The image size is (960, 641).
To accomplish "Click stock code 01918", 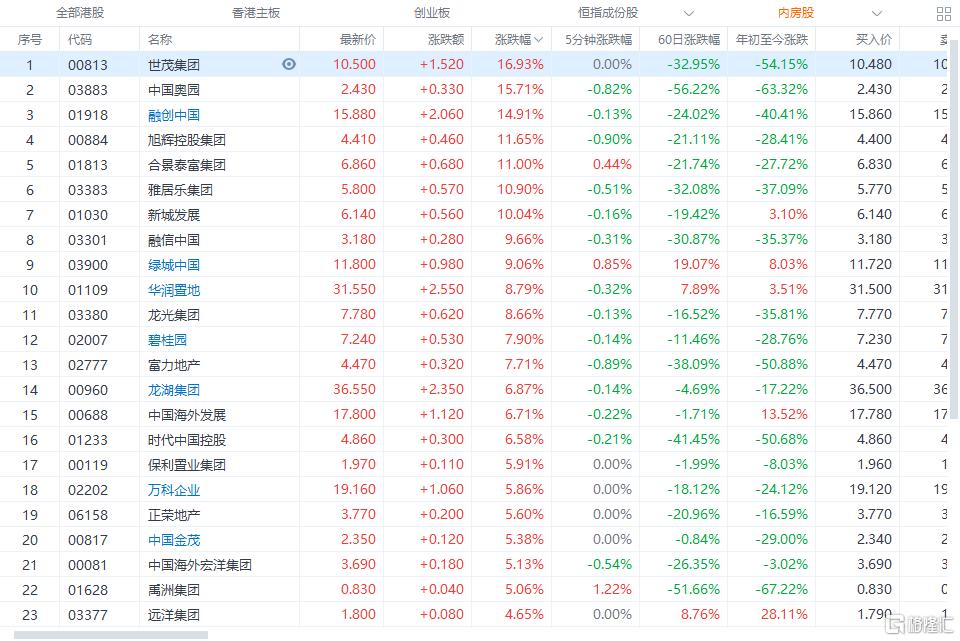I will (88, 115).
